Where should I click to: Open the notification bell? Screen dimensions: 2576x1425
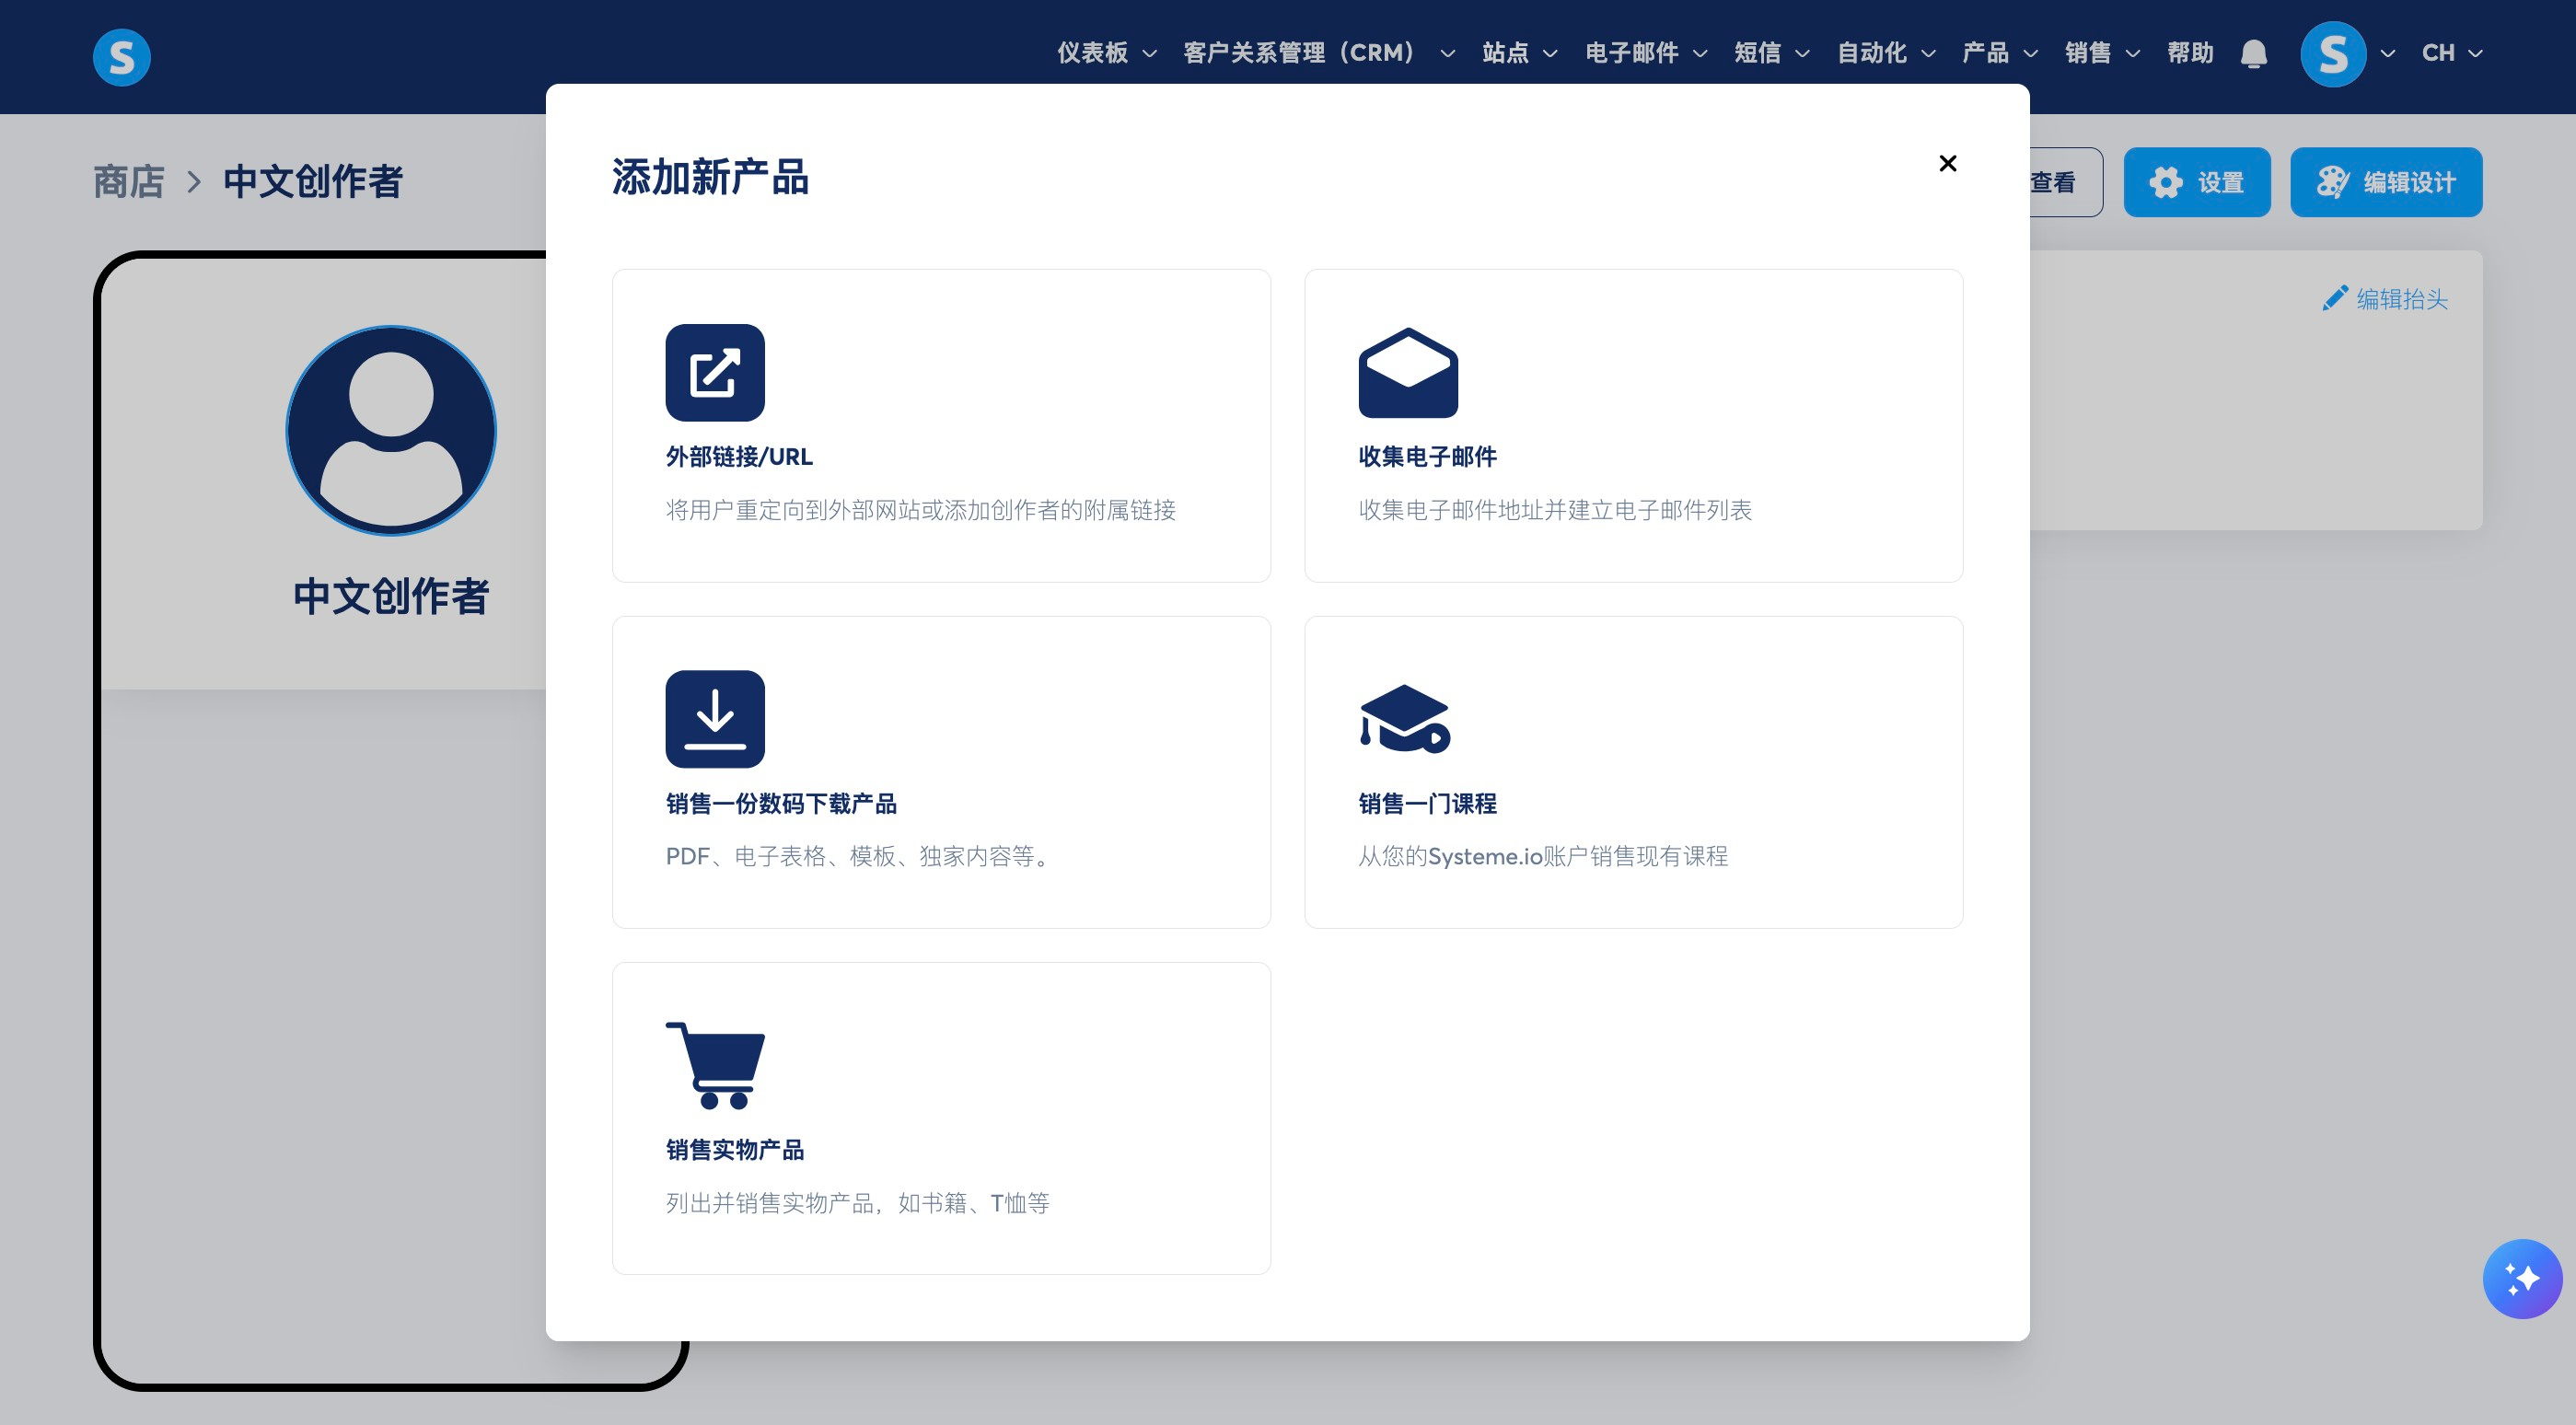[2253, 54]
